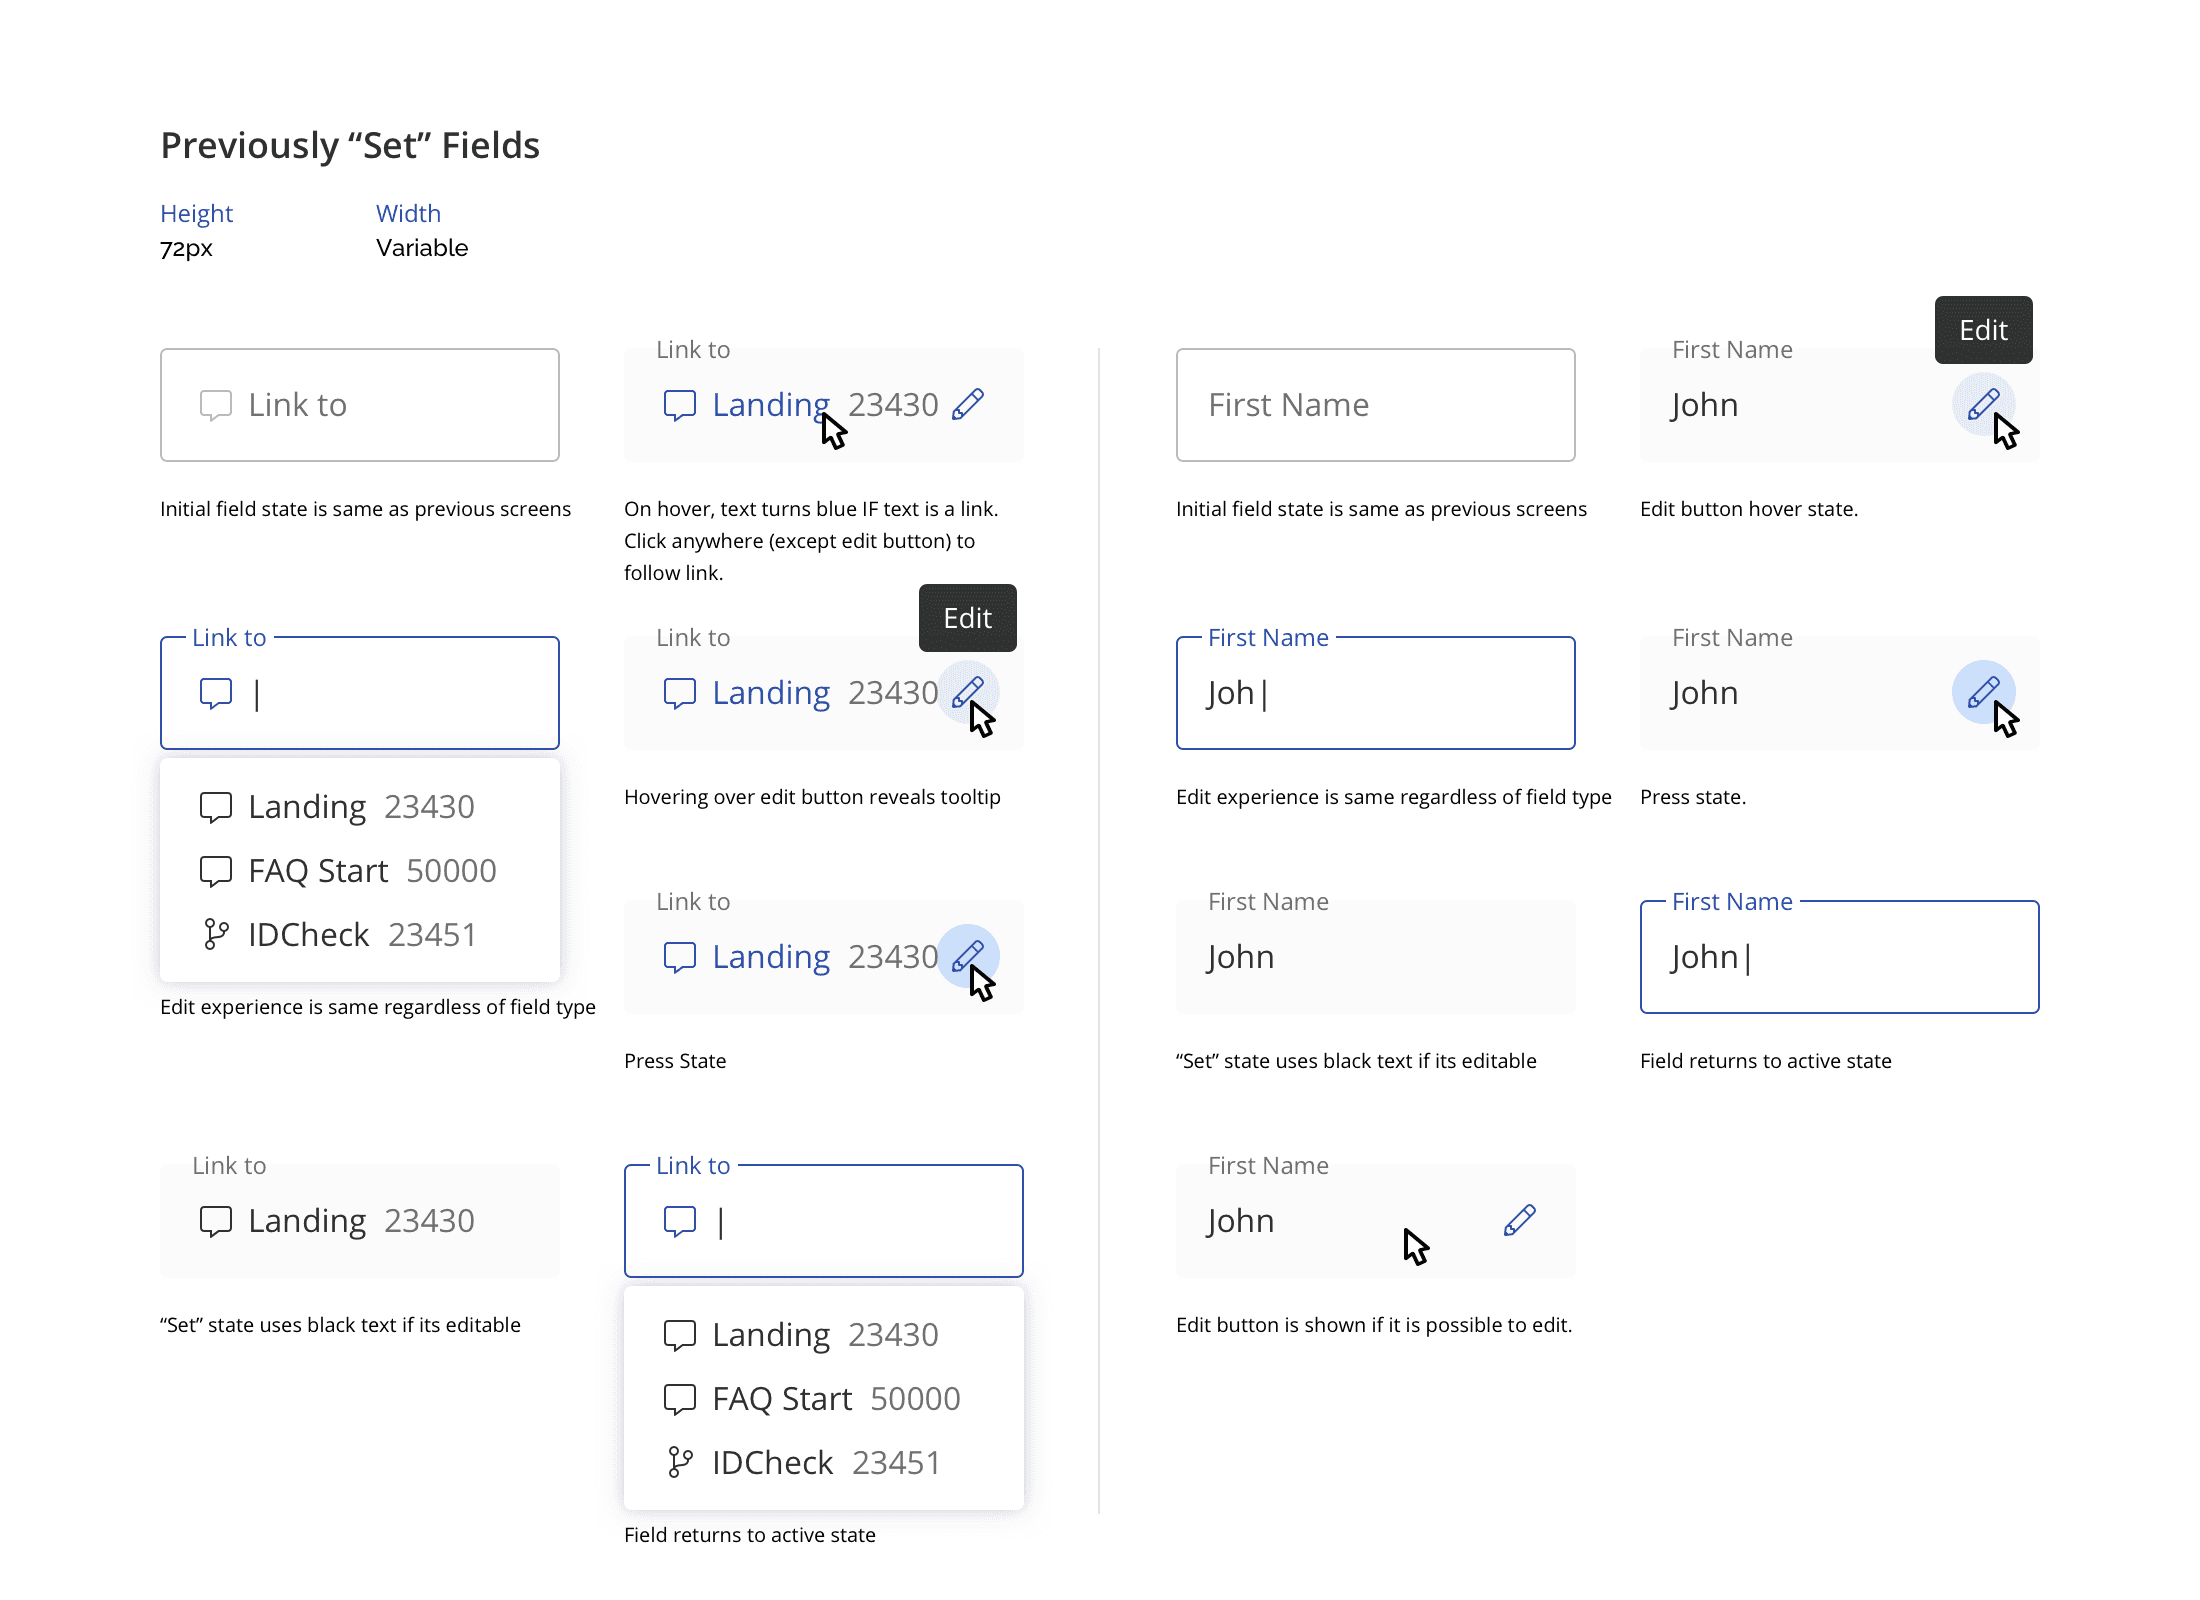Click pencil icon in Landing field with Edit tooltip
Image resolution: width=2200 pixels, height=1600 pixels.
(967, 692)
